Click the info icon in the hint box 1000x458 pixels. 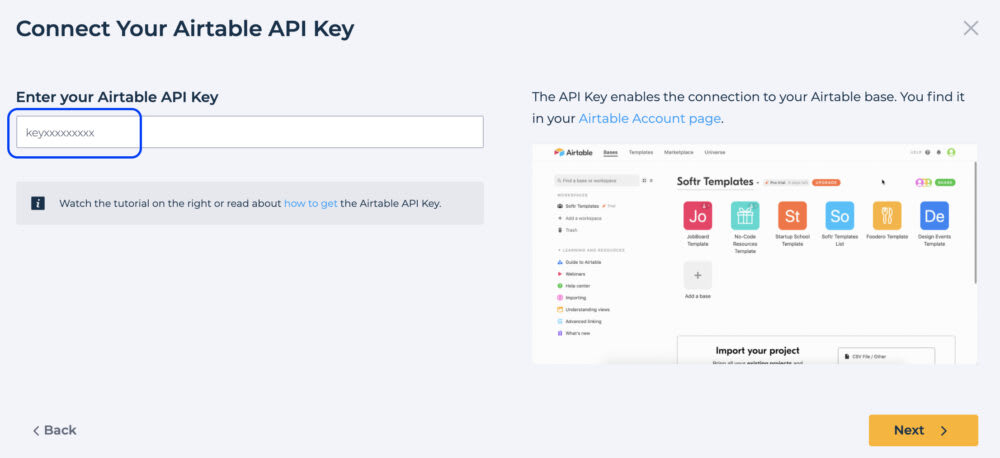point(38,203)
